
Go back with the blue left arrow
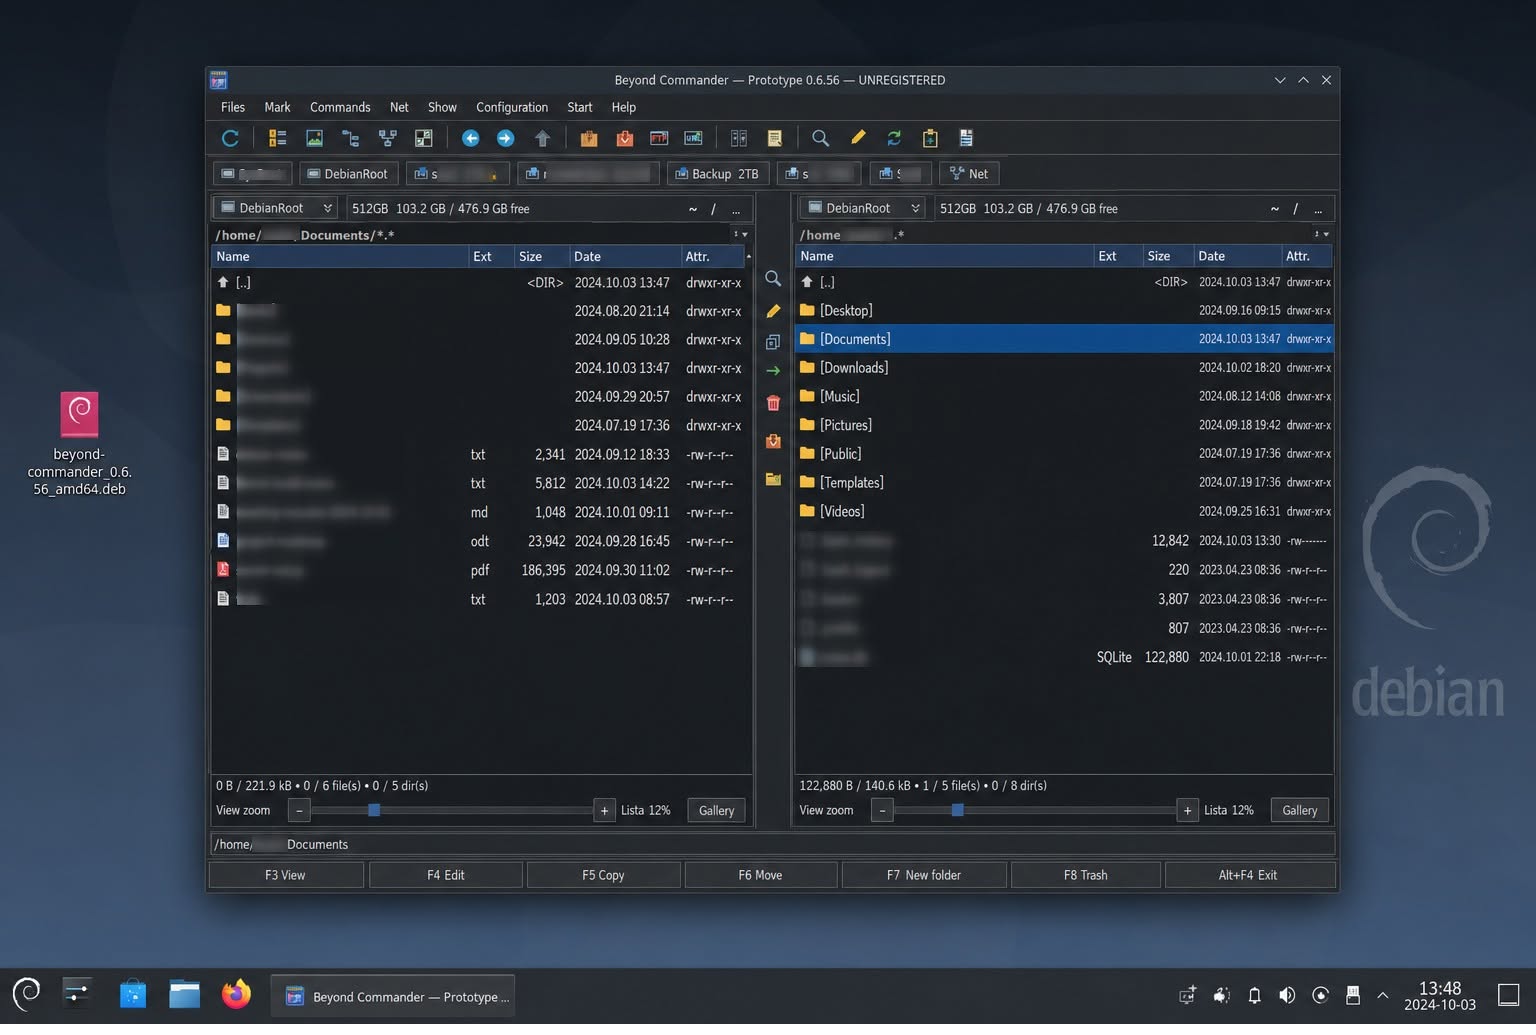coord(470,138)
